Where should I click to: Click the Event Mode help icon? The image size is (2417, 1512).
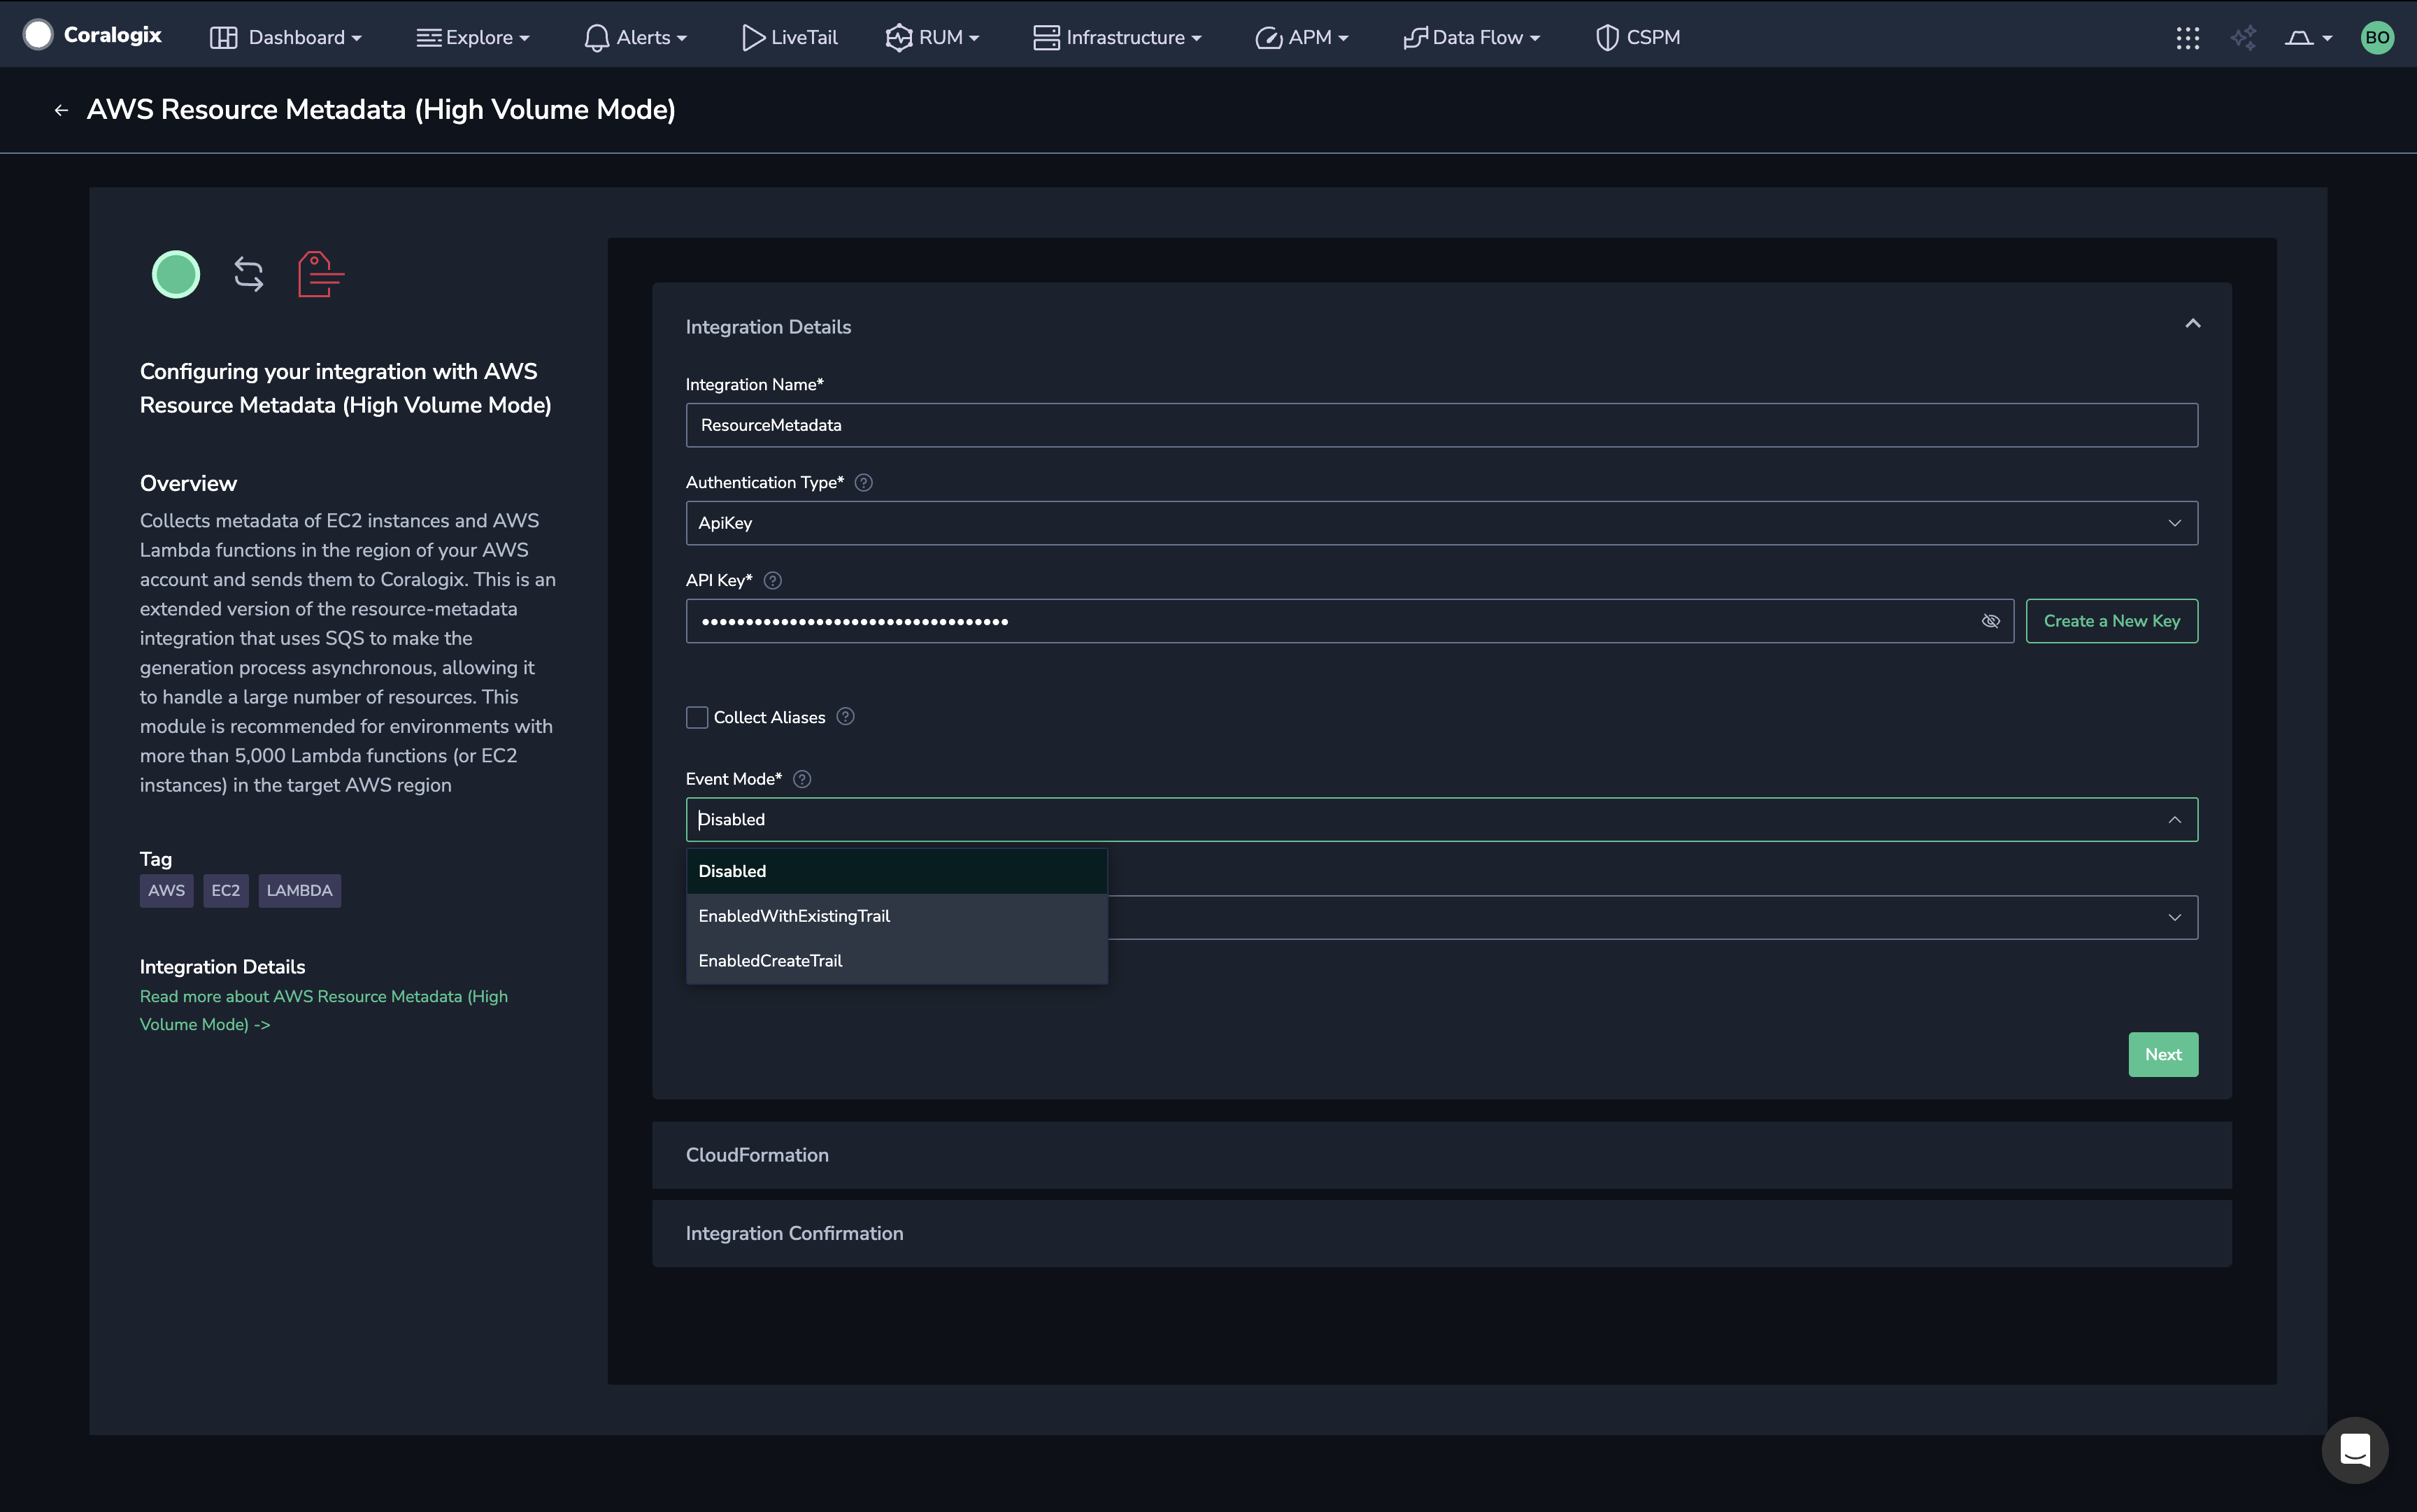[x=801, y=779]
